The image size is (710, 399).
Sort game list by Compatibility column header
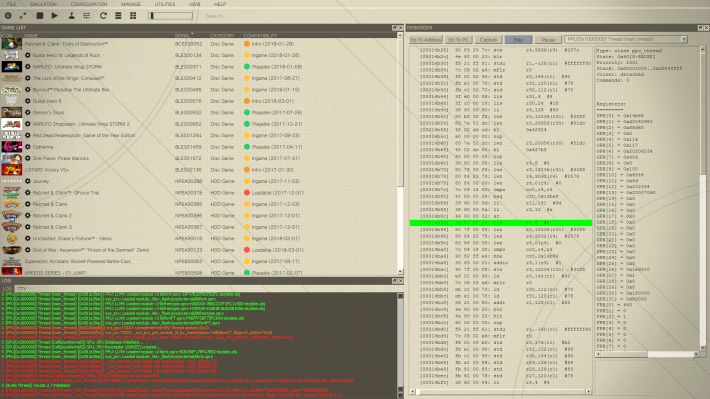click(260, 35)
